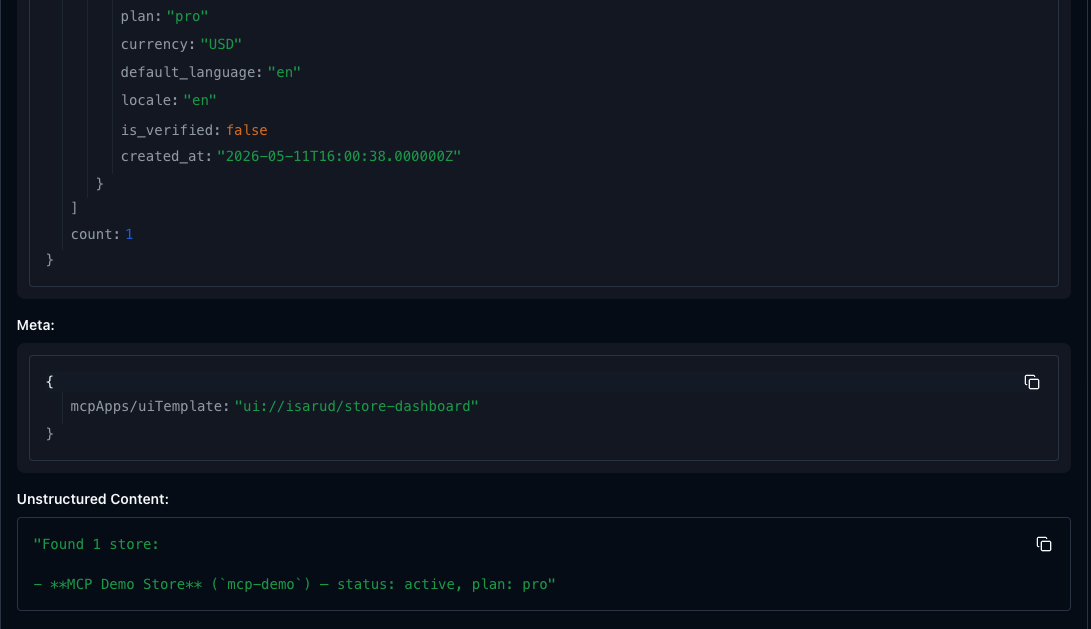Click the "Found 1 store:" line

(96, 544)
